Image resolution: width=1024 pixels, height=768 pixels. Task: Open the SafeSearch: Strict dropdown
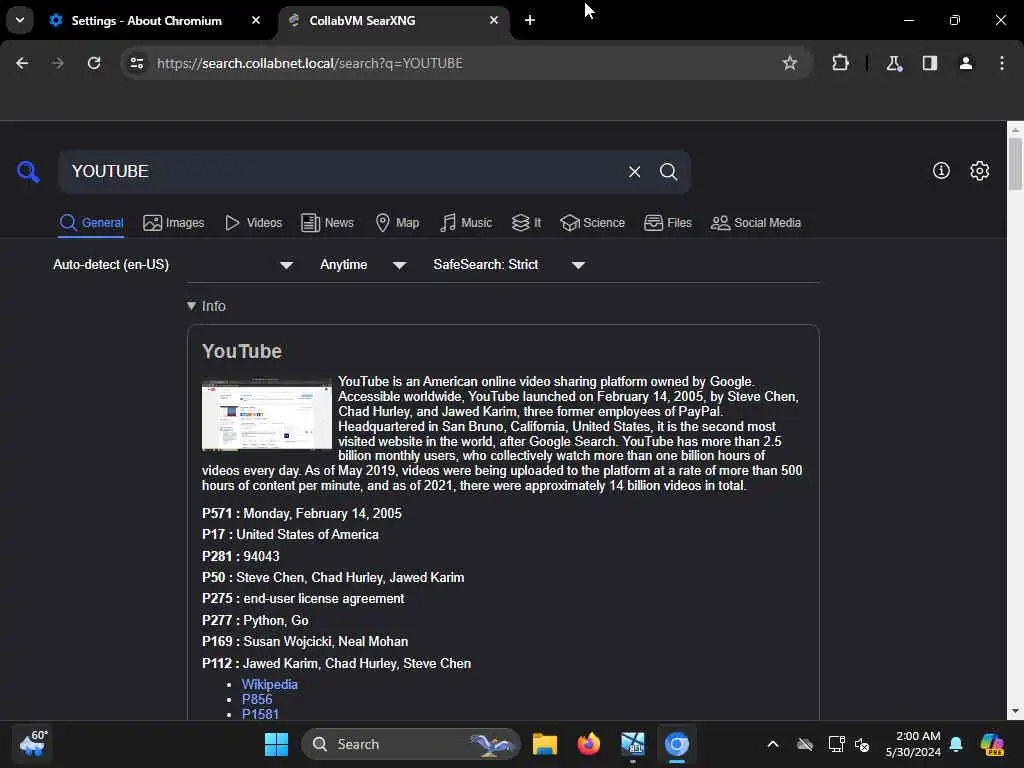click(x=509, y=264)
